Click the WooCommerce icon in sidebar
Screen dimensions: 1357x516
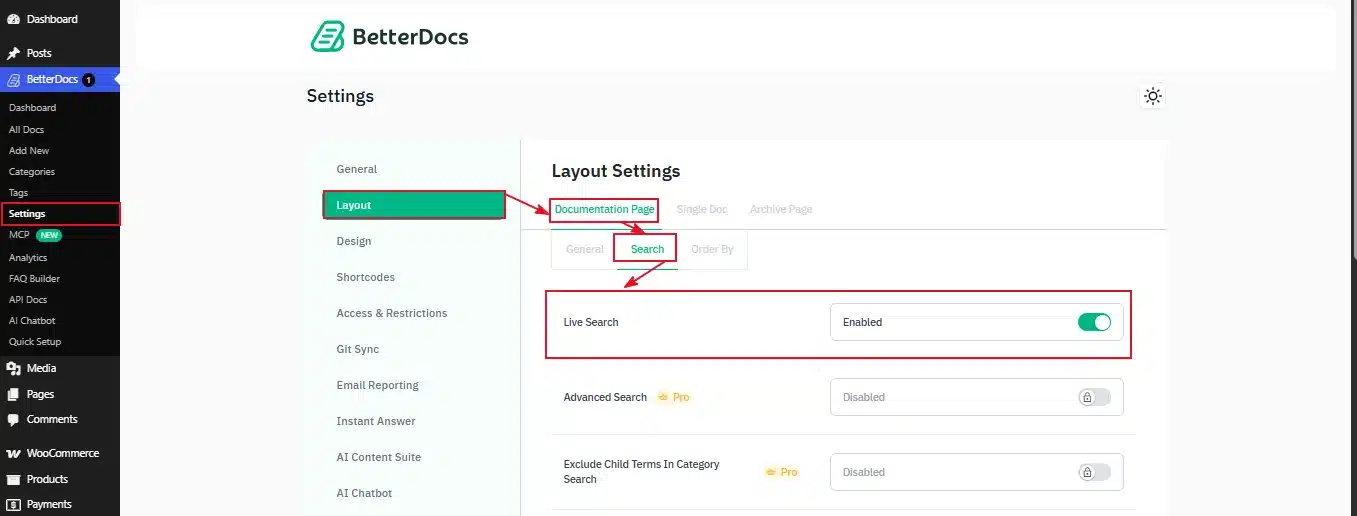(14, 453)
